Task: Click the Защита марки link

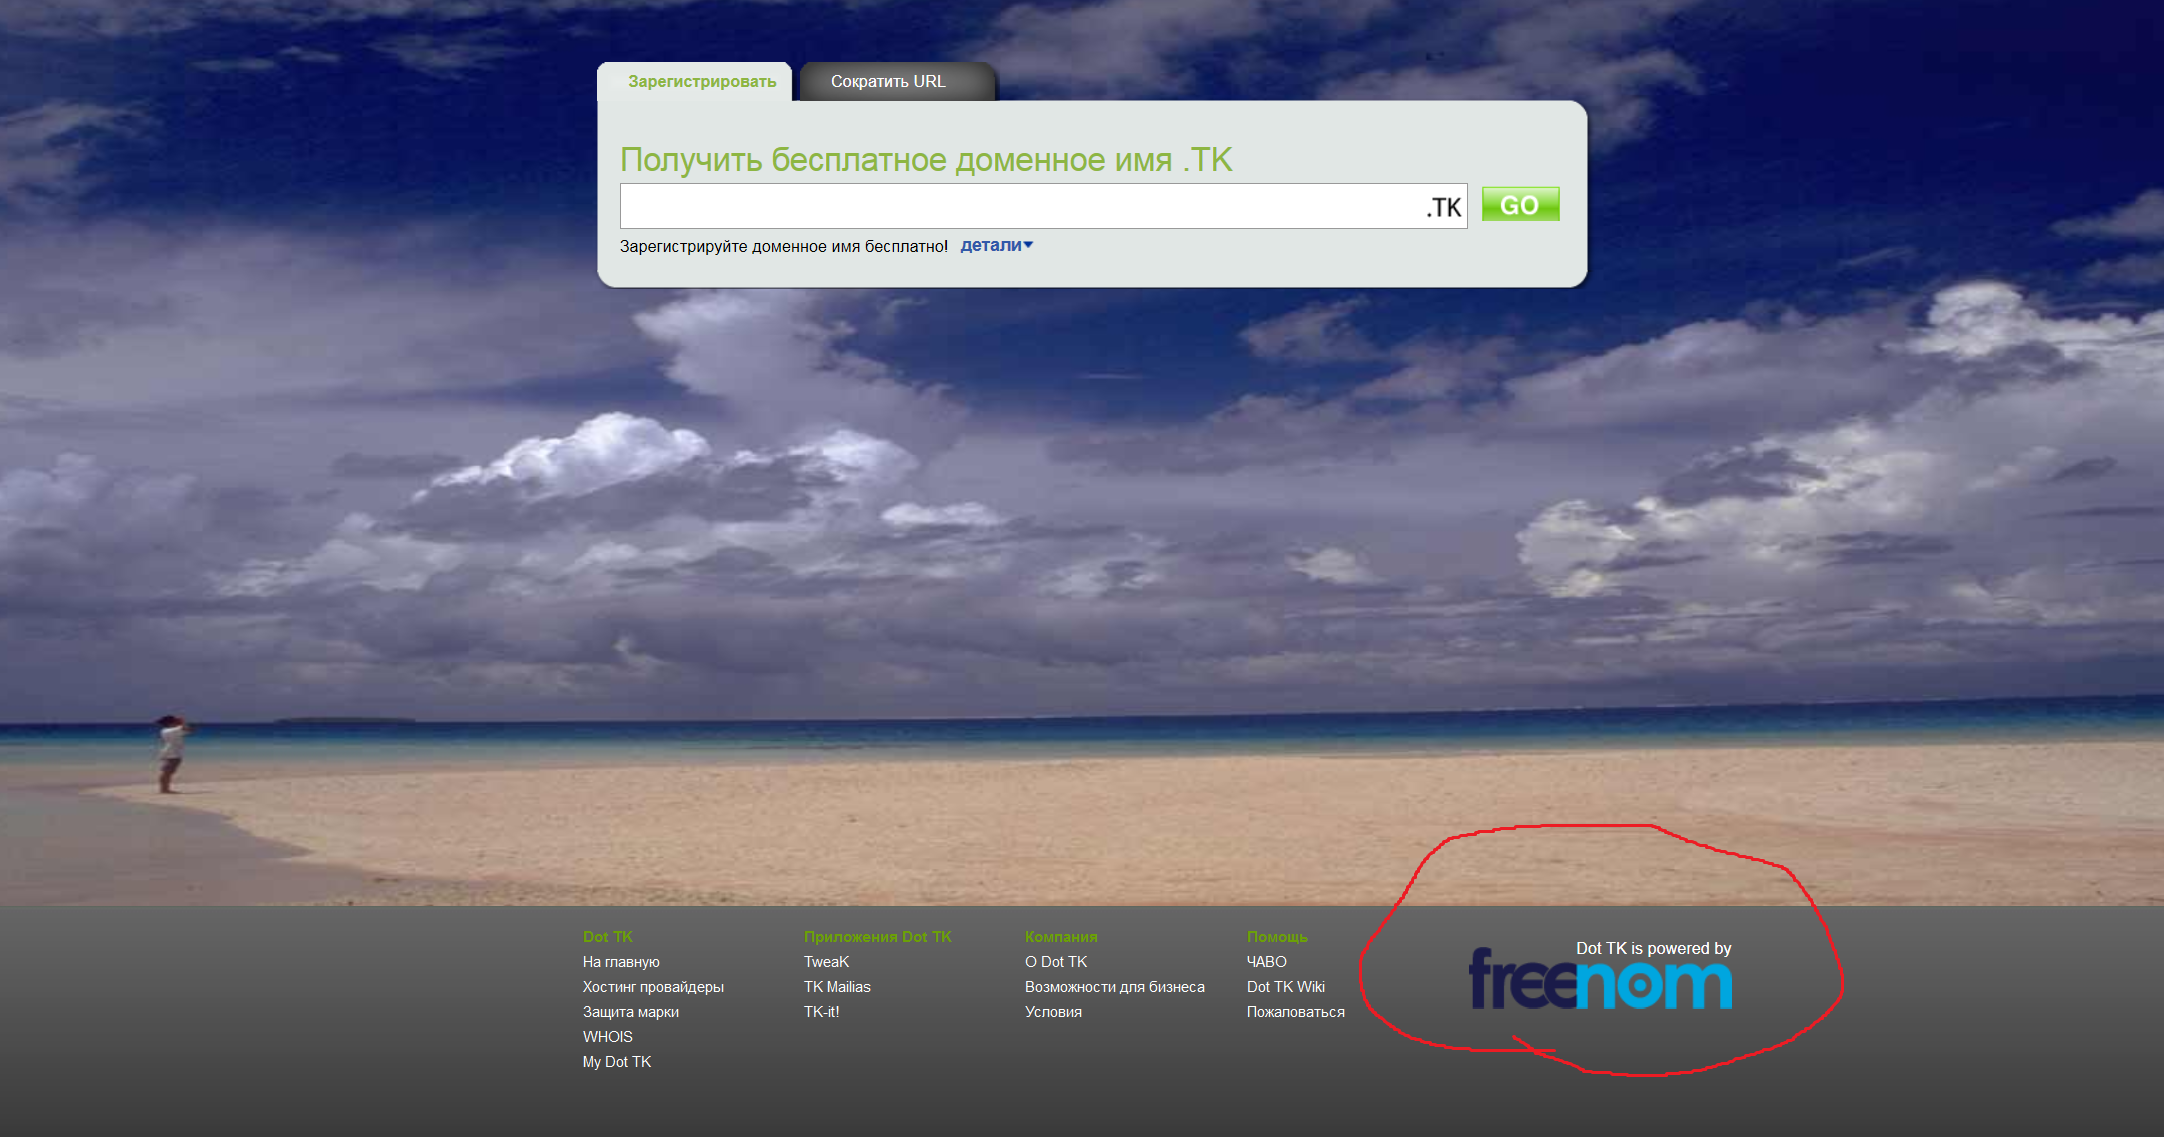Action: point(630,1012)
